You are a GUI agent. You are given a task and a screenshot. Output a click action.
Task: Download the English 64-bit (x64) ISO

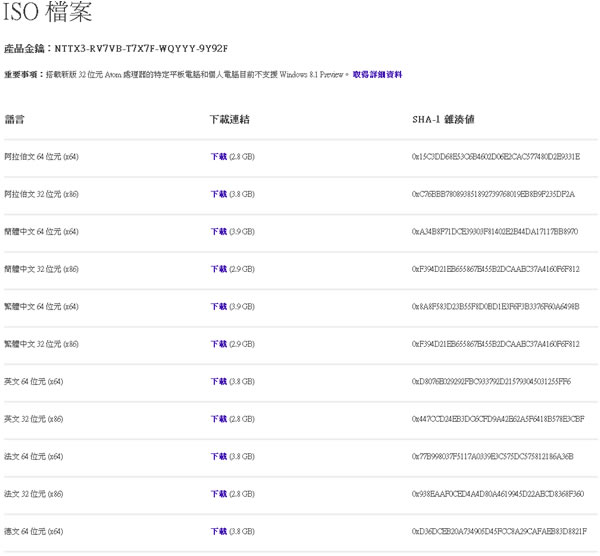(x=218, y=382)
